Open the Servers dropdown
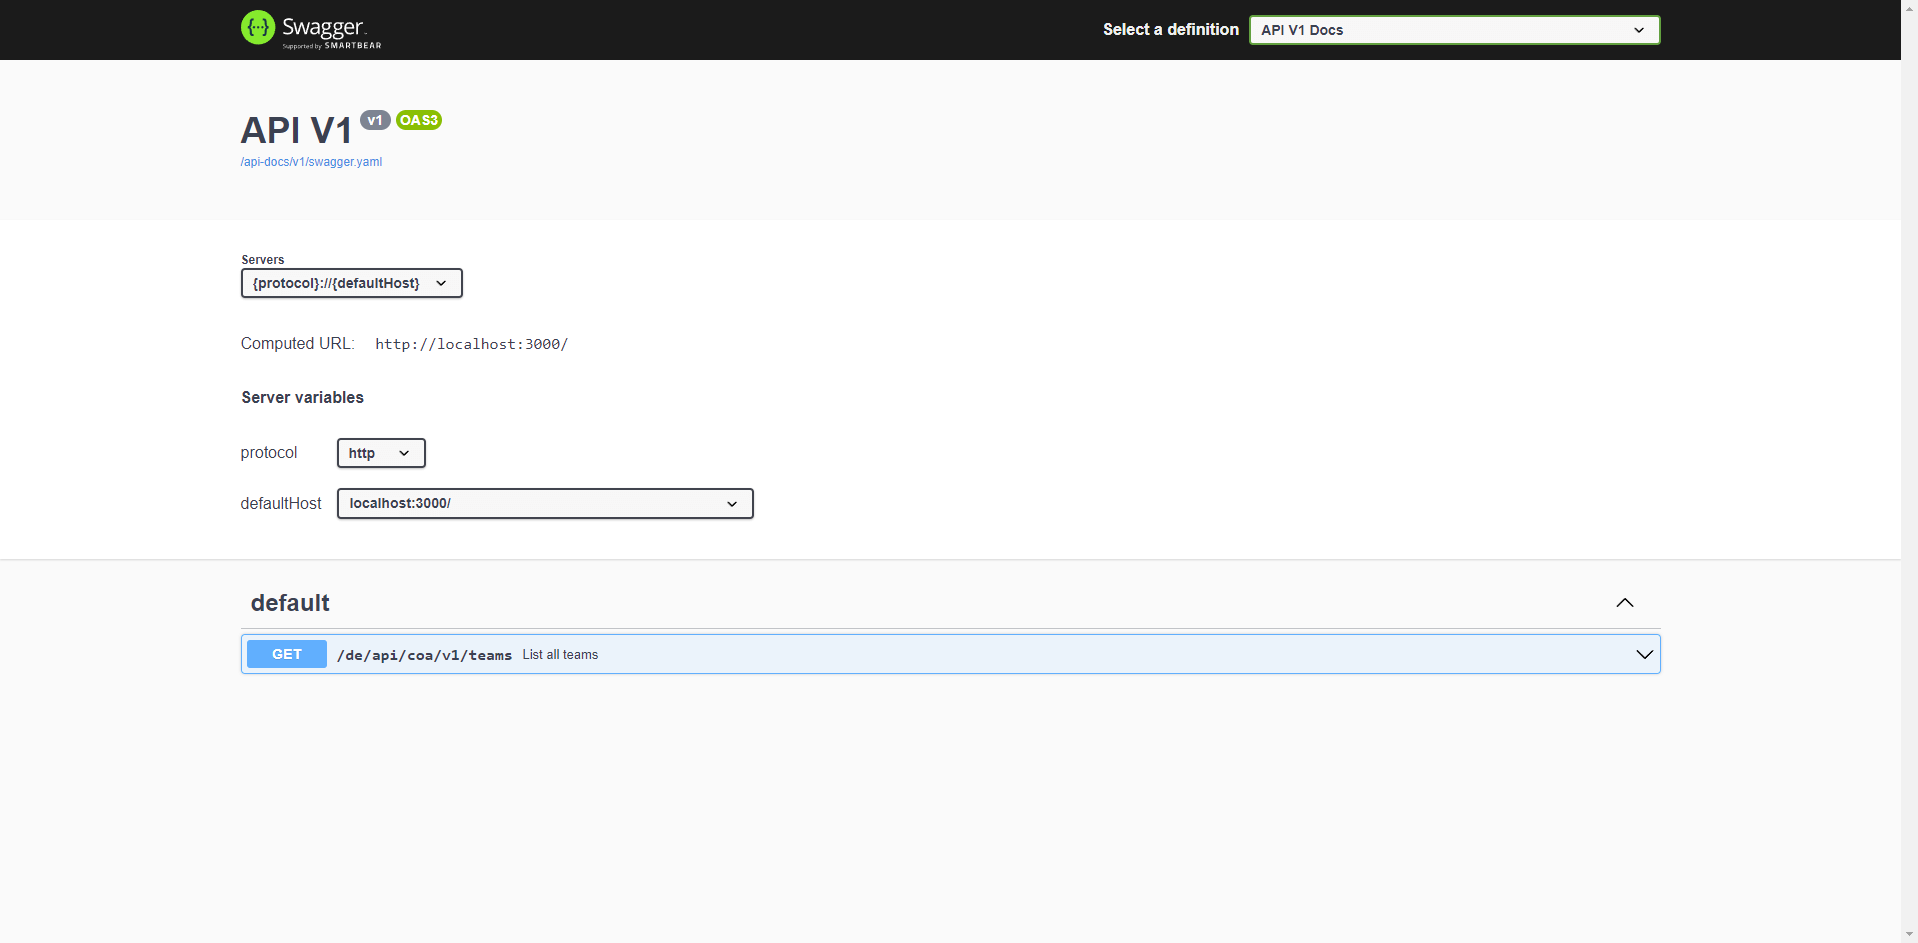The width and height of the screenshot is (1918, 943). click(x=351, y=283)
